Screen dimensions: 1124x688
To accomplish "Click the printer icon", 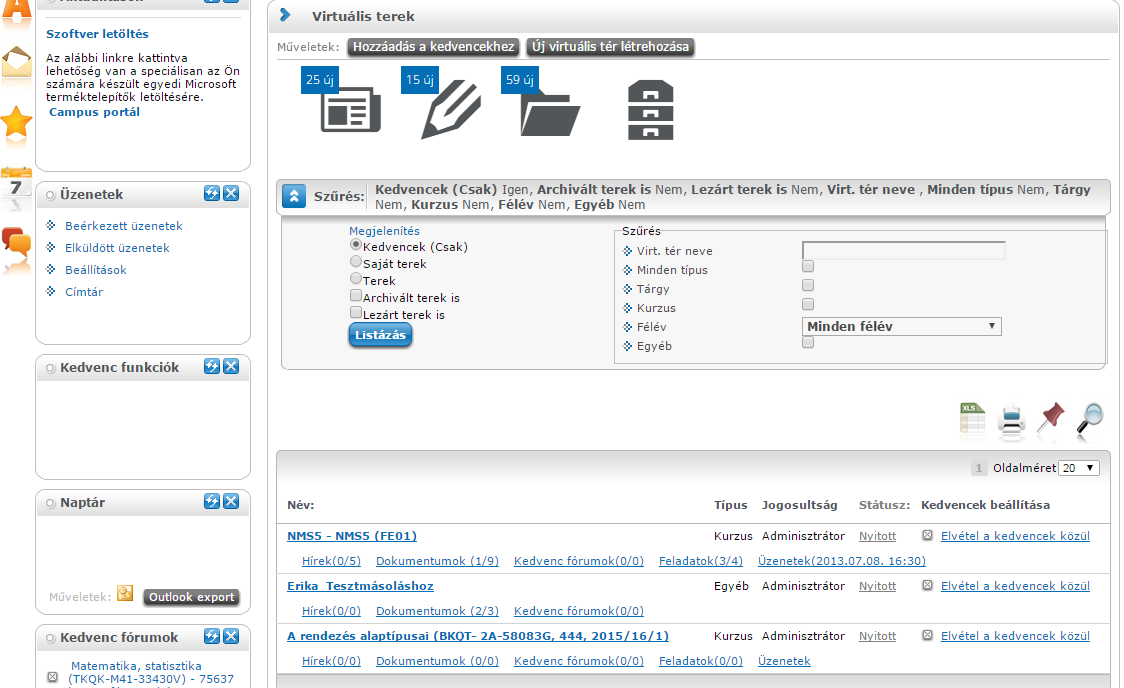I will pyautogui.click(x=1011, y=420).
